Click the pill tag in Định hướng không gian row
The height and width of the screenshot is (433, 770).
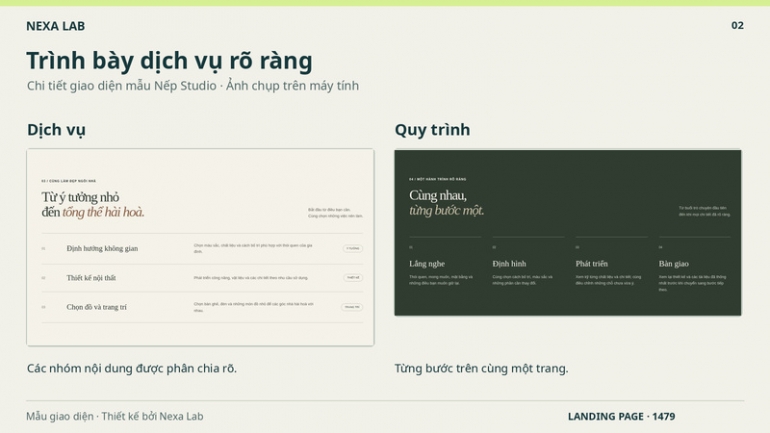[x=353, y=248]
